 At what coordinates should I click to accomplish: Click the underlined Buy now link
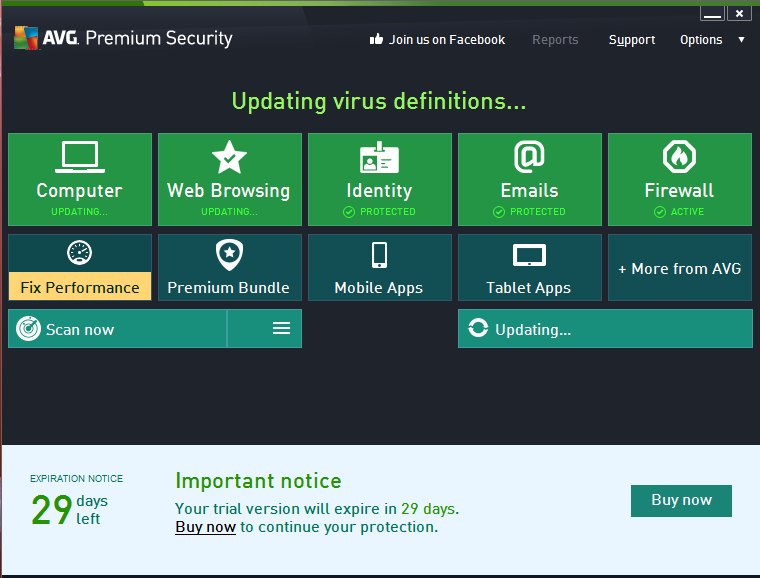206,527
